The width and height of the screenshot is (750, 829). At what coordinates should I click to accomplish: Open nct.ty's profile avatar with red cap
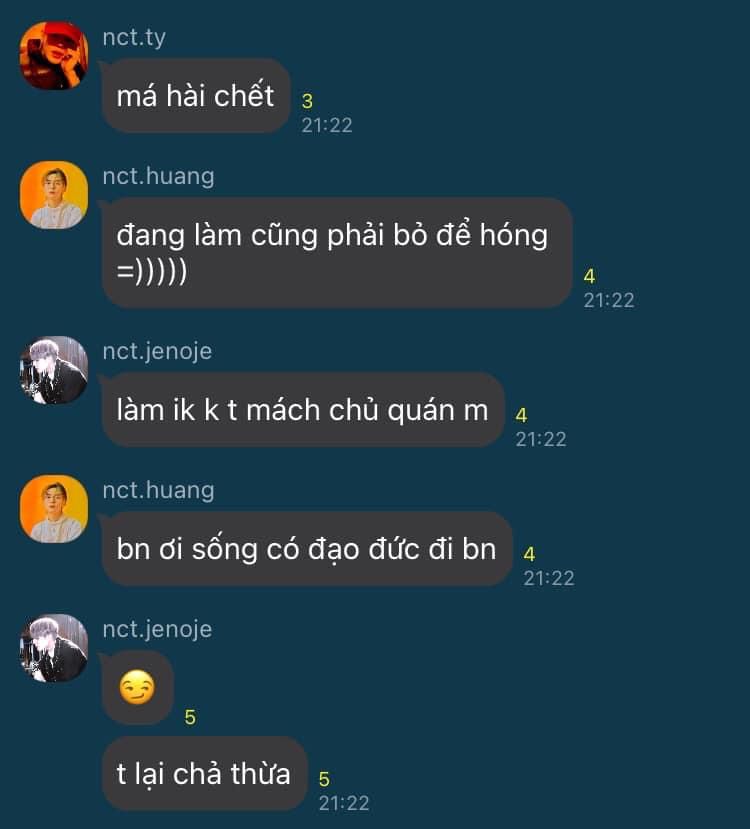tap(54, 56)
